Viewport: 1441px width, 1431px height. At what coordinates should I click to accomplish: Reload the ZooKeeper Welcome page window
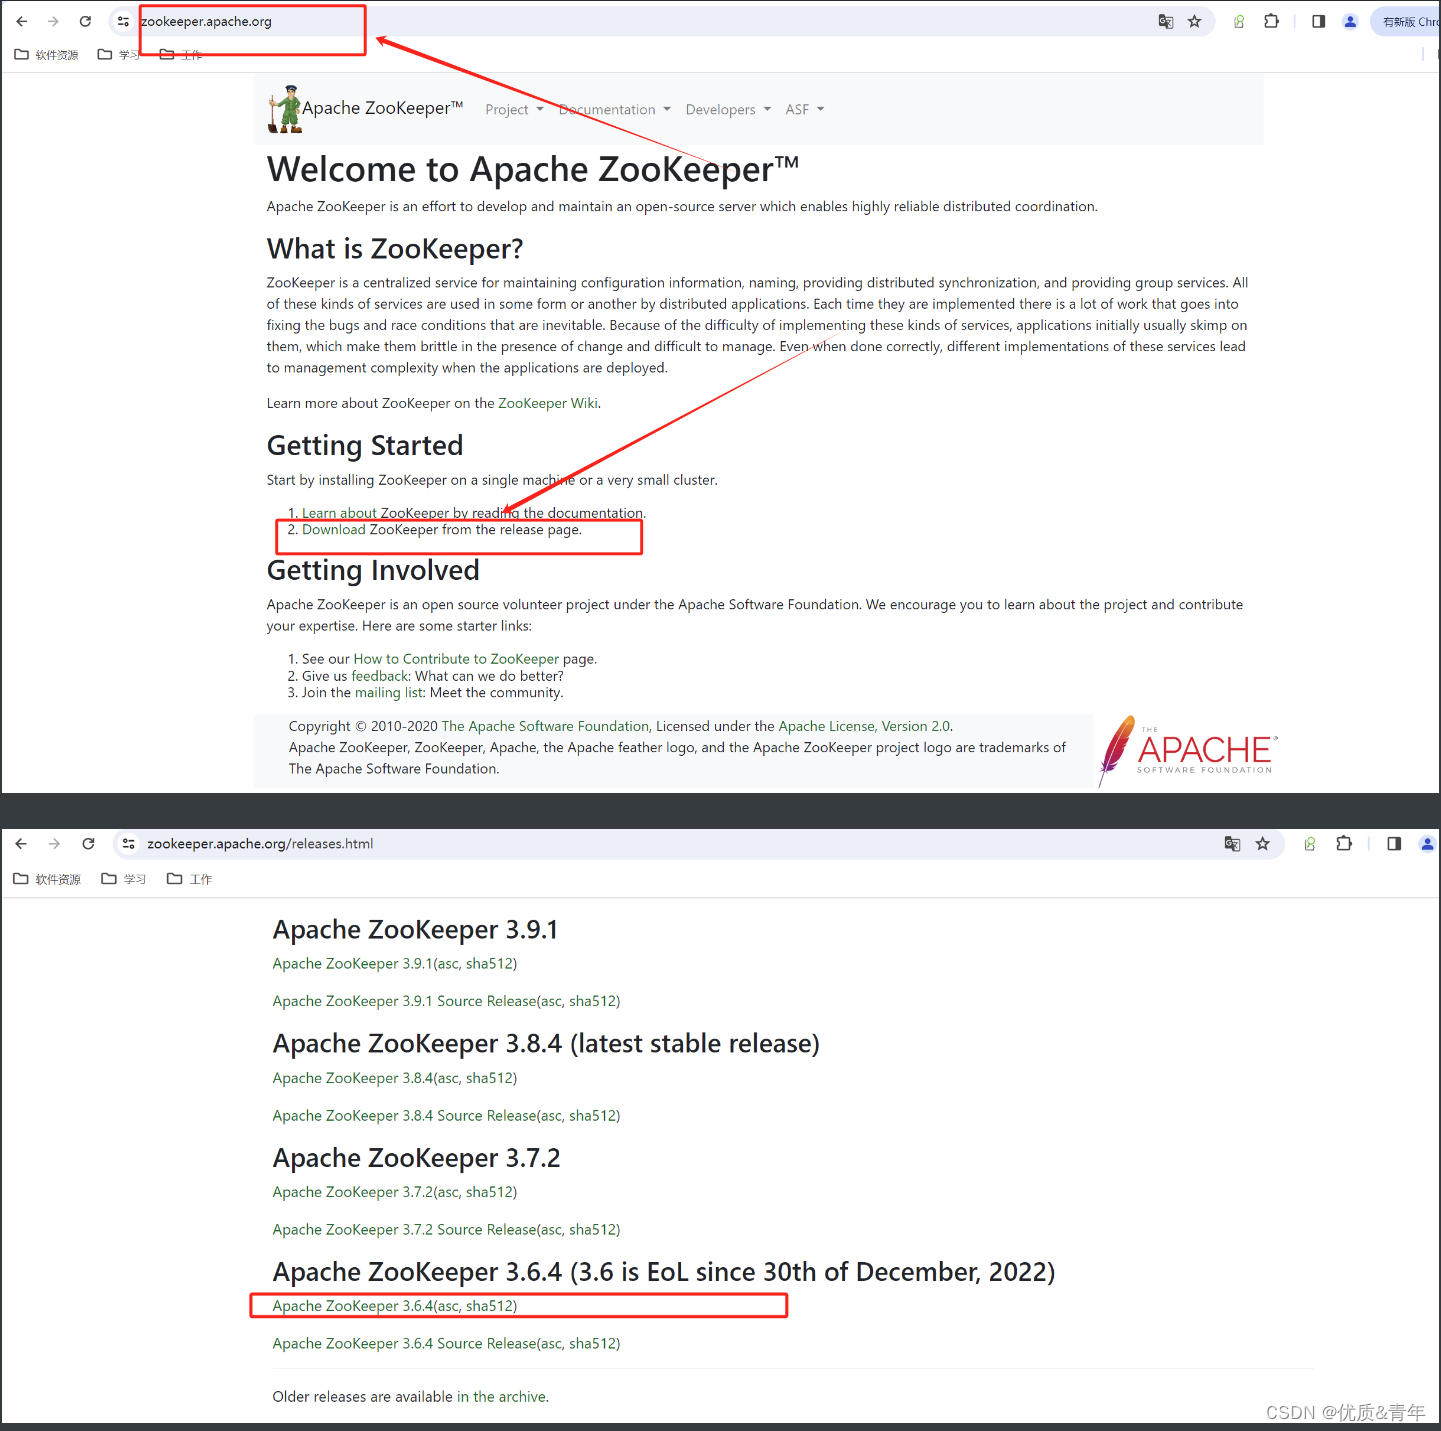[x=85, y=21]
